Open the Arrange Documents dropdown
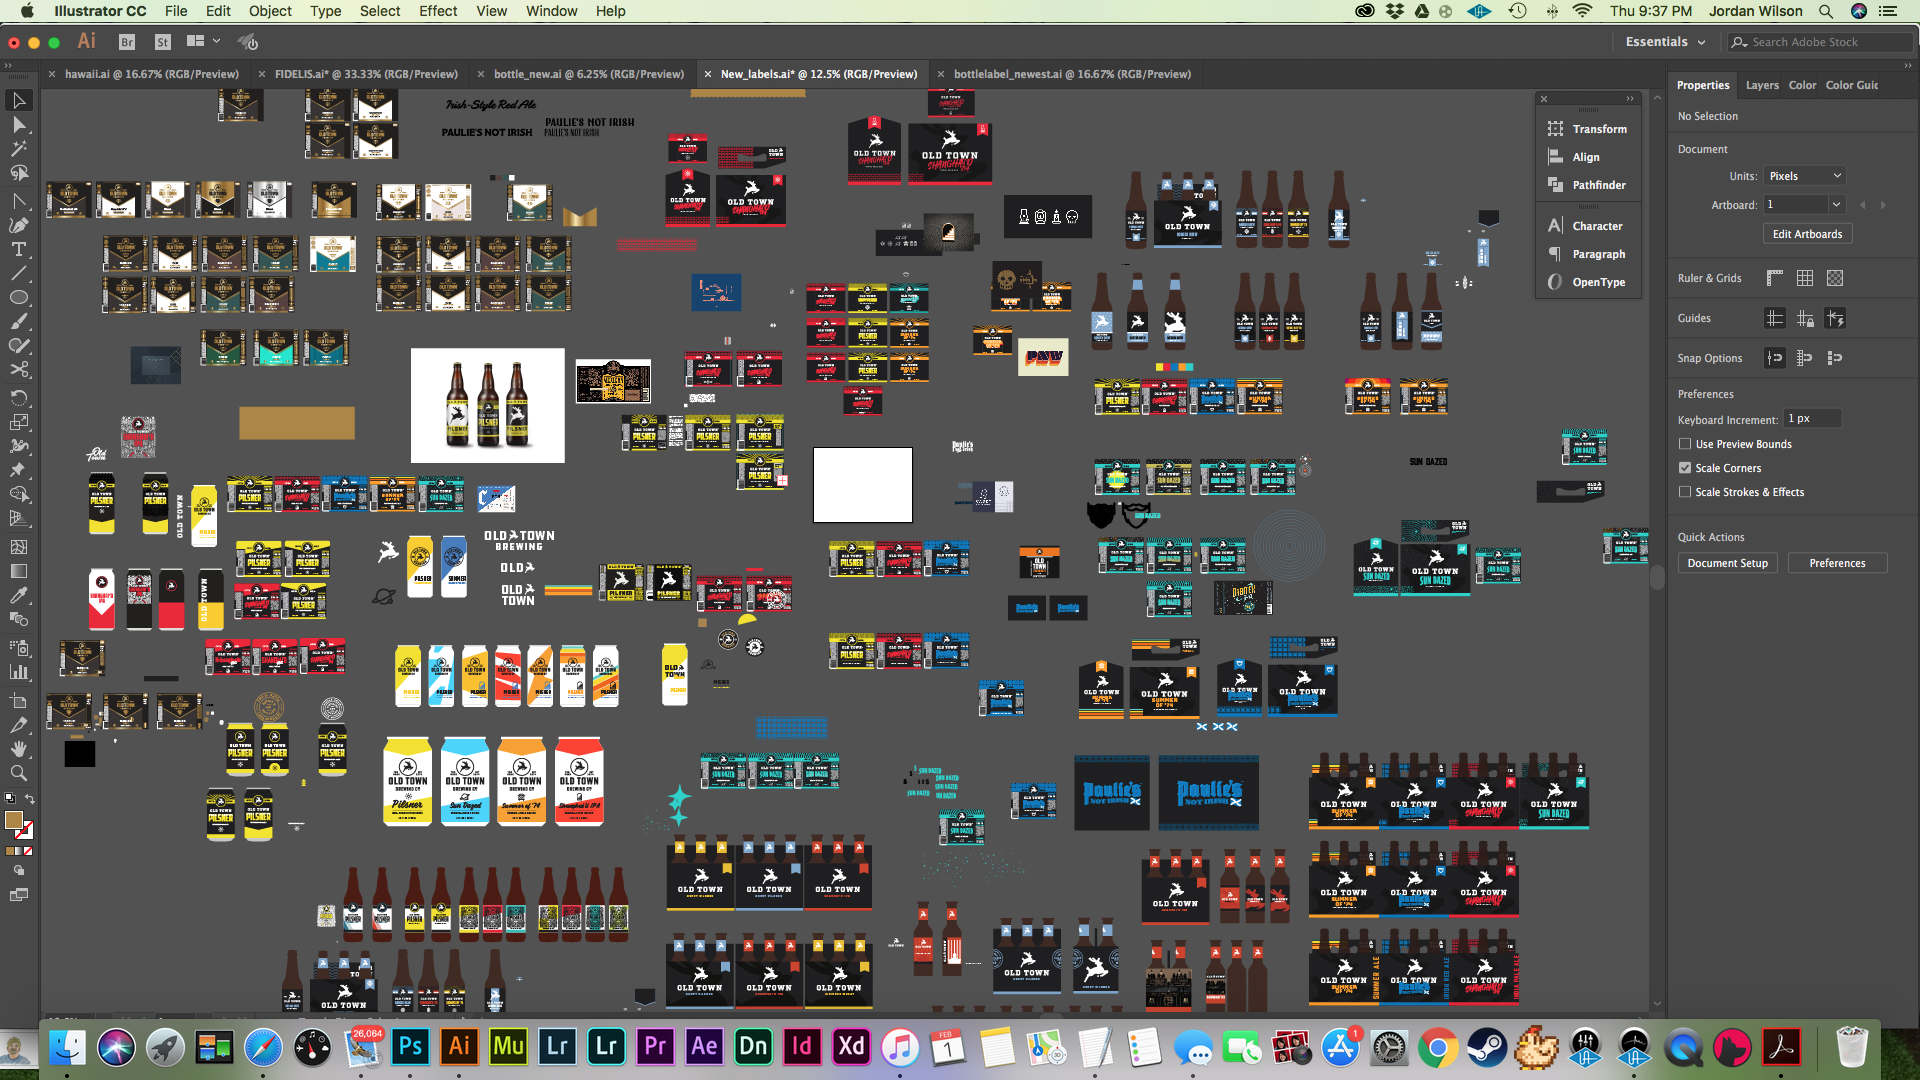Screen dimensions: 1920x1080 (202, 42)
